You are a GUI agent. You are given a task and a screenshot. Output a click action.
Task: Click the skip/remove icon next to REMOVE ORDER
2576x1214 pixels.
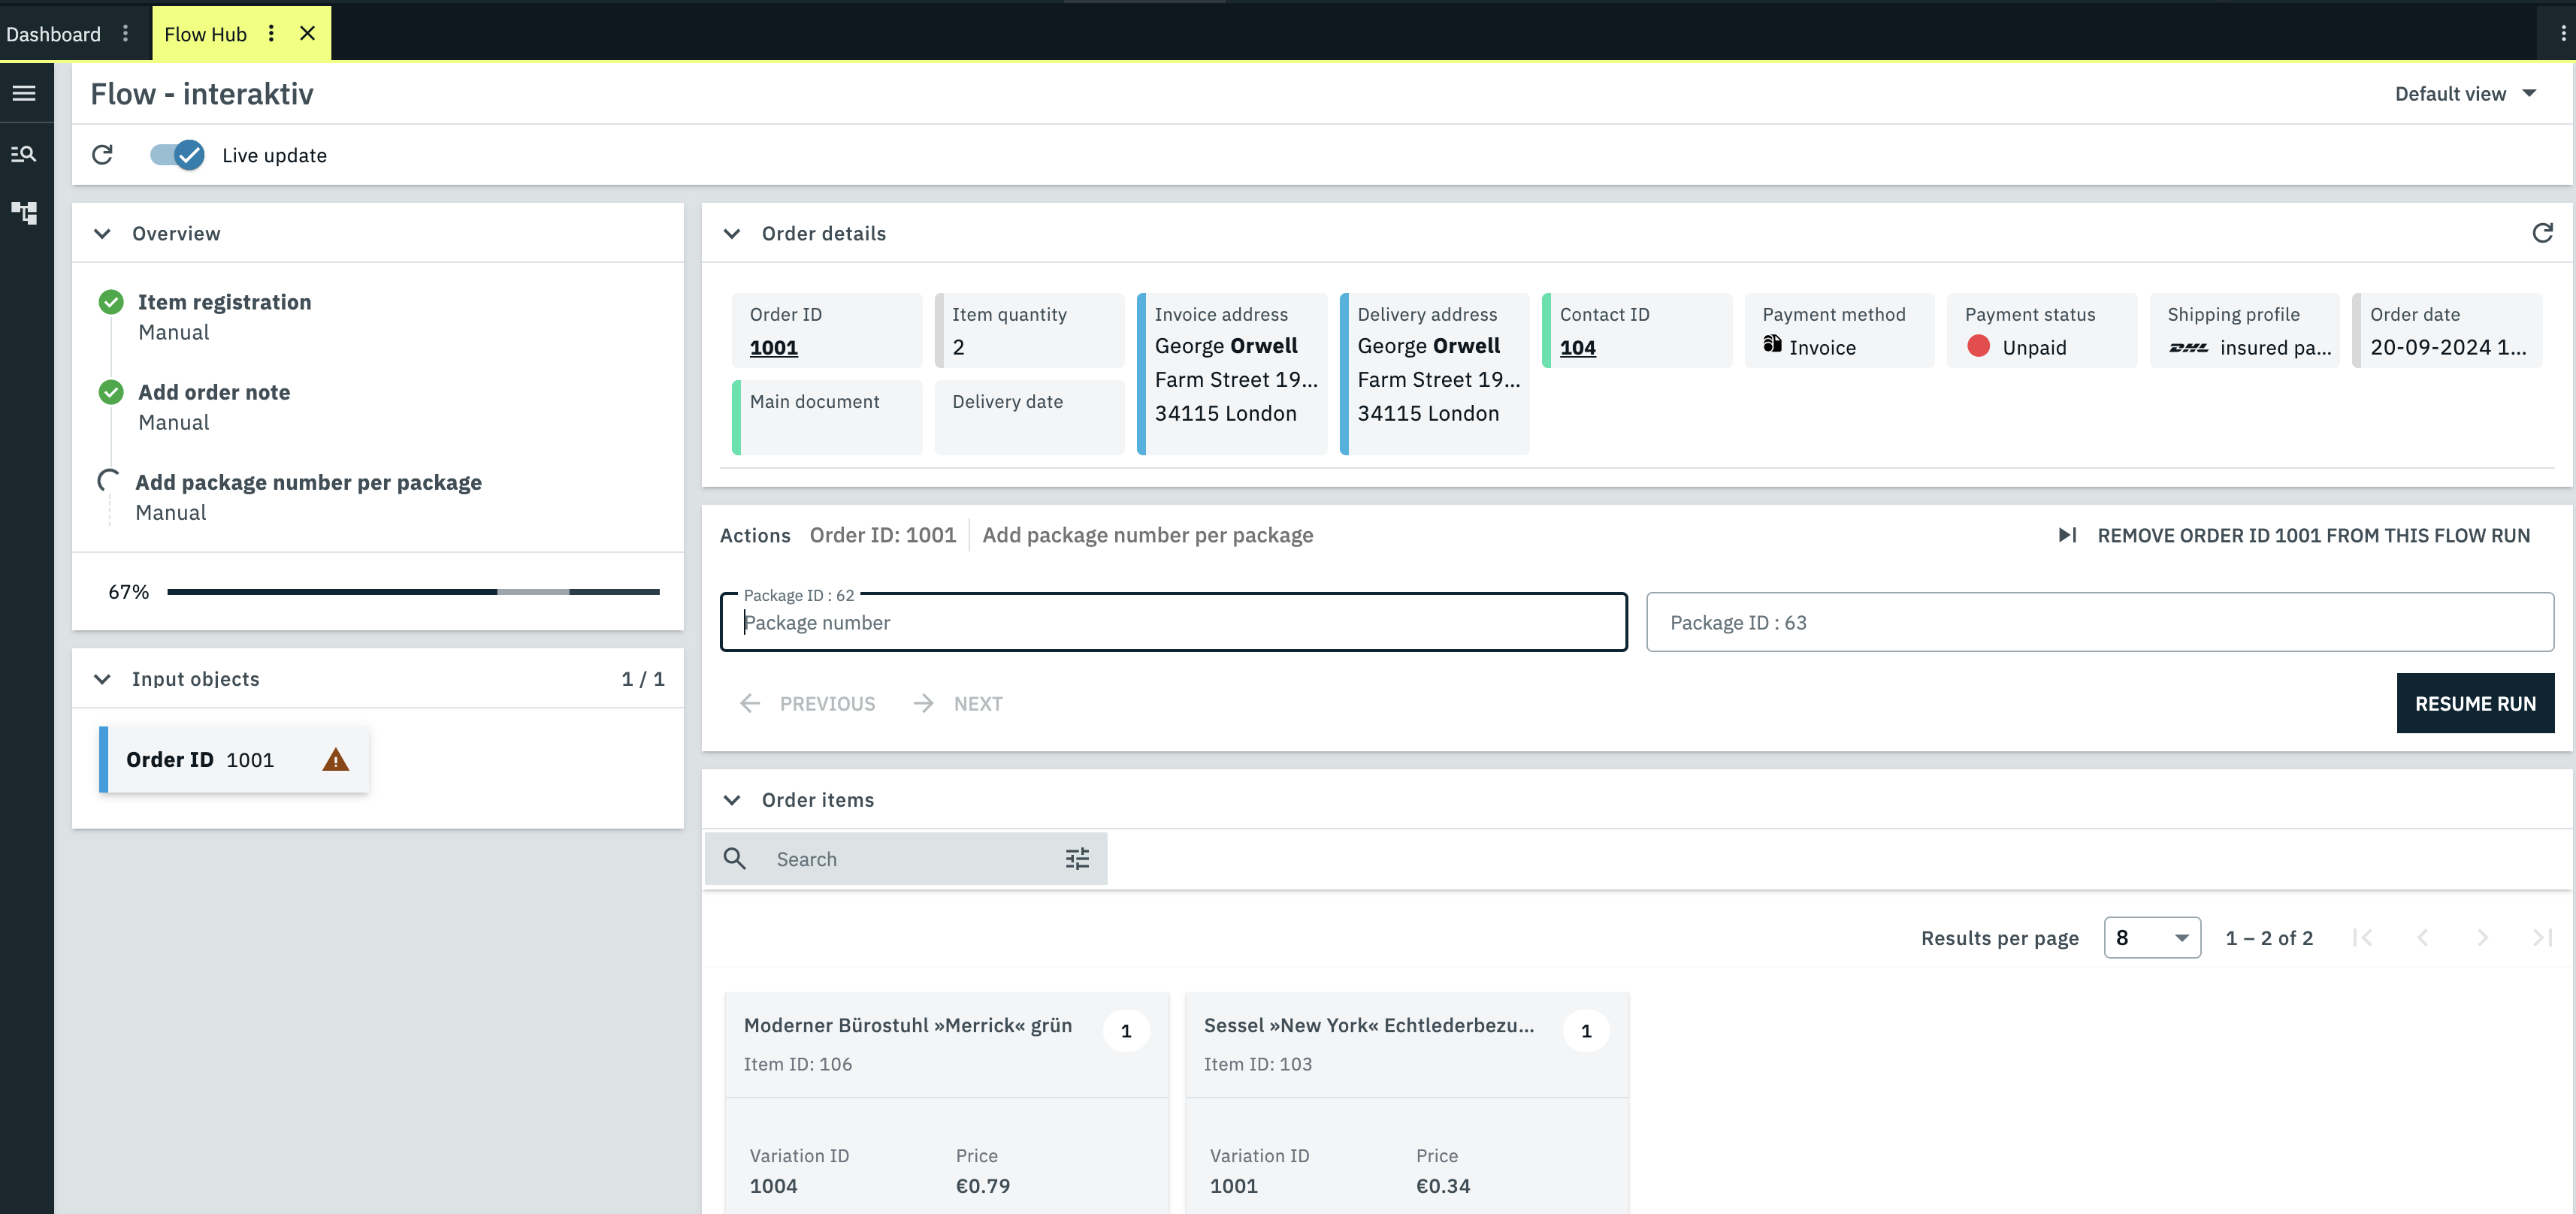(2067, 535)
